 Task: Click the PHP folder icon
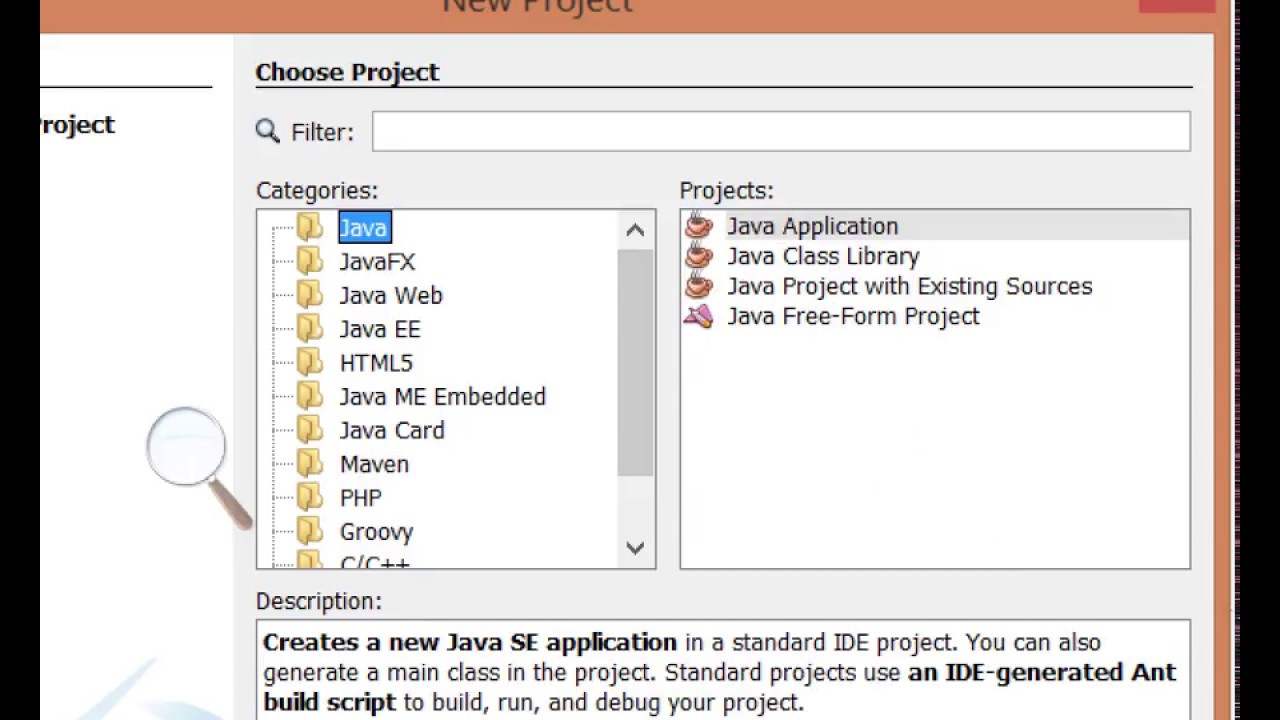click(310, 498)
